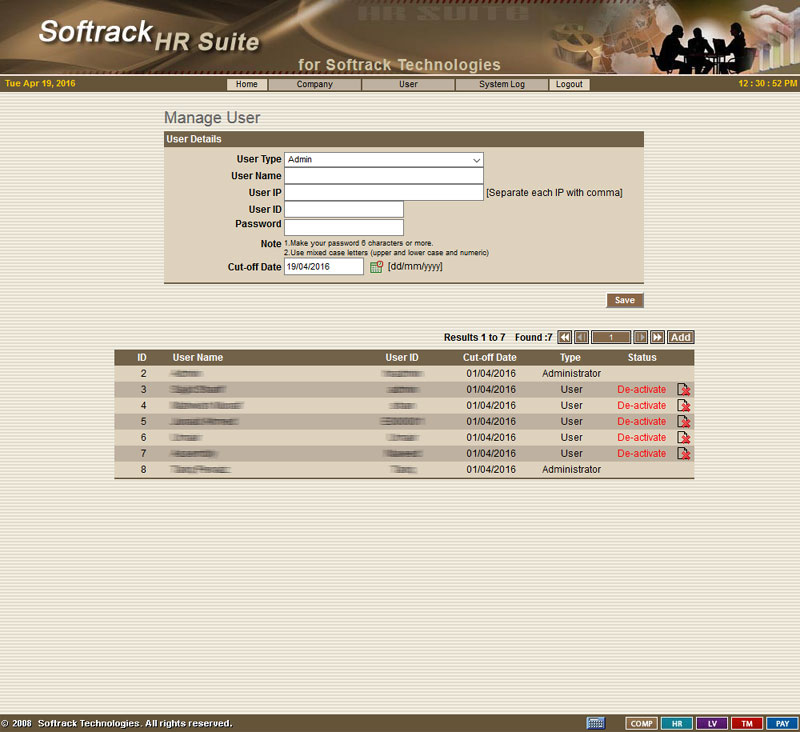Click the Add button above table
Image resolution: width=800 pixels, height=732 pixels.
click(x=681, y=338)
